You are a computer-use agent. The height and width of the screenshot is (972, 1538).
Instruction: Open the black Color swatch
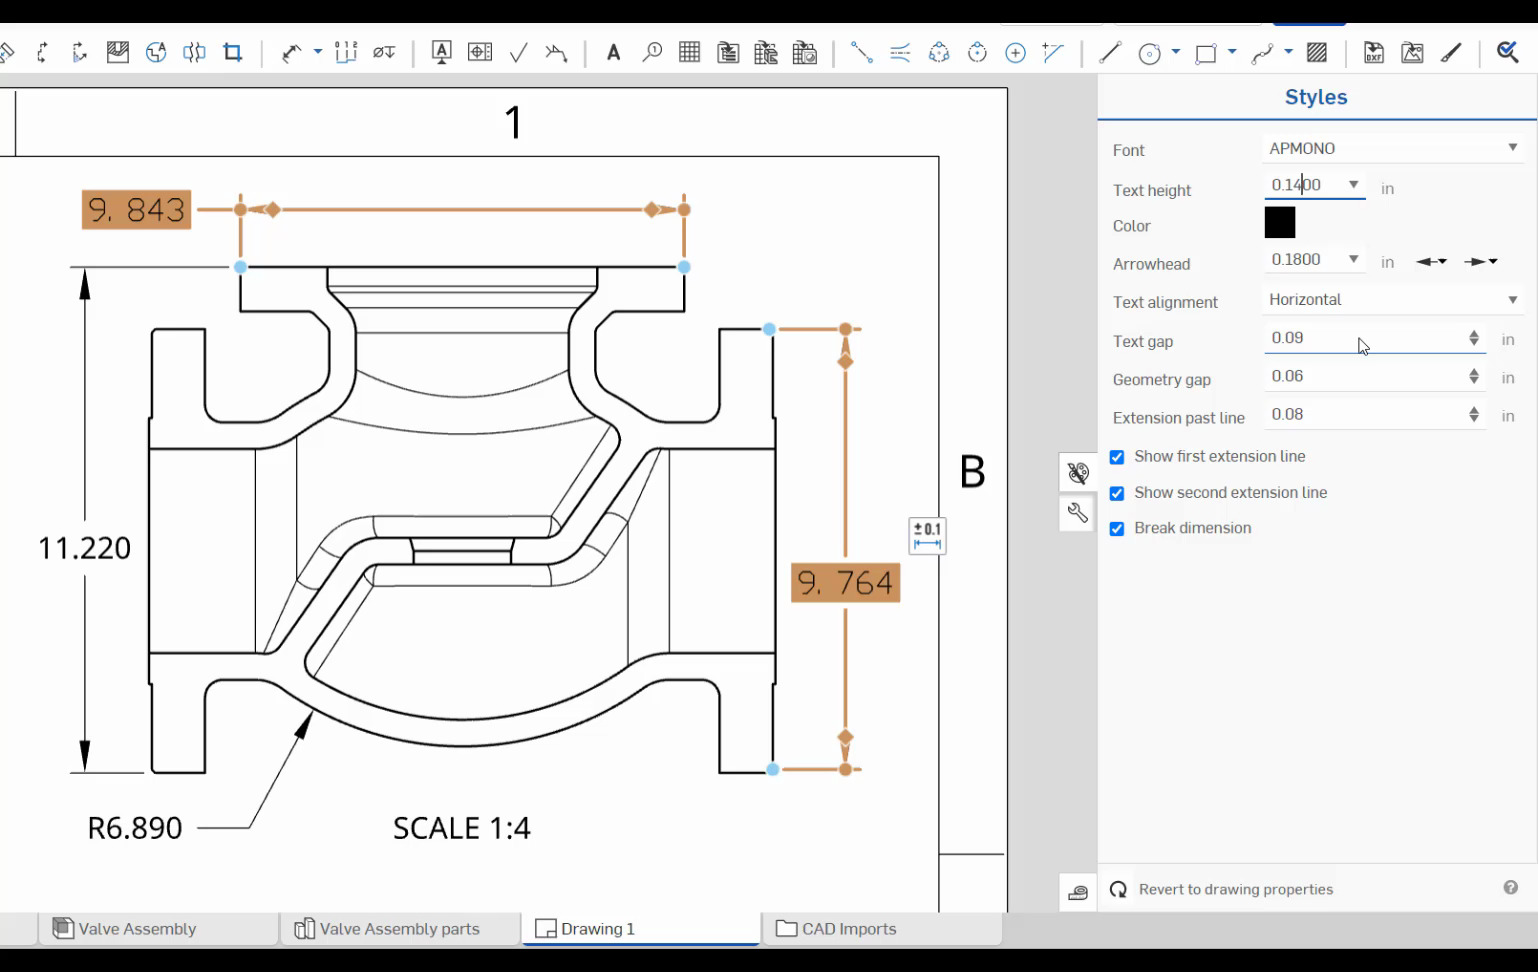pos(1280,222)
